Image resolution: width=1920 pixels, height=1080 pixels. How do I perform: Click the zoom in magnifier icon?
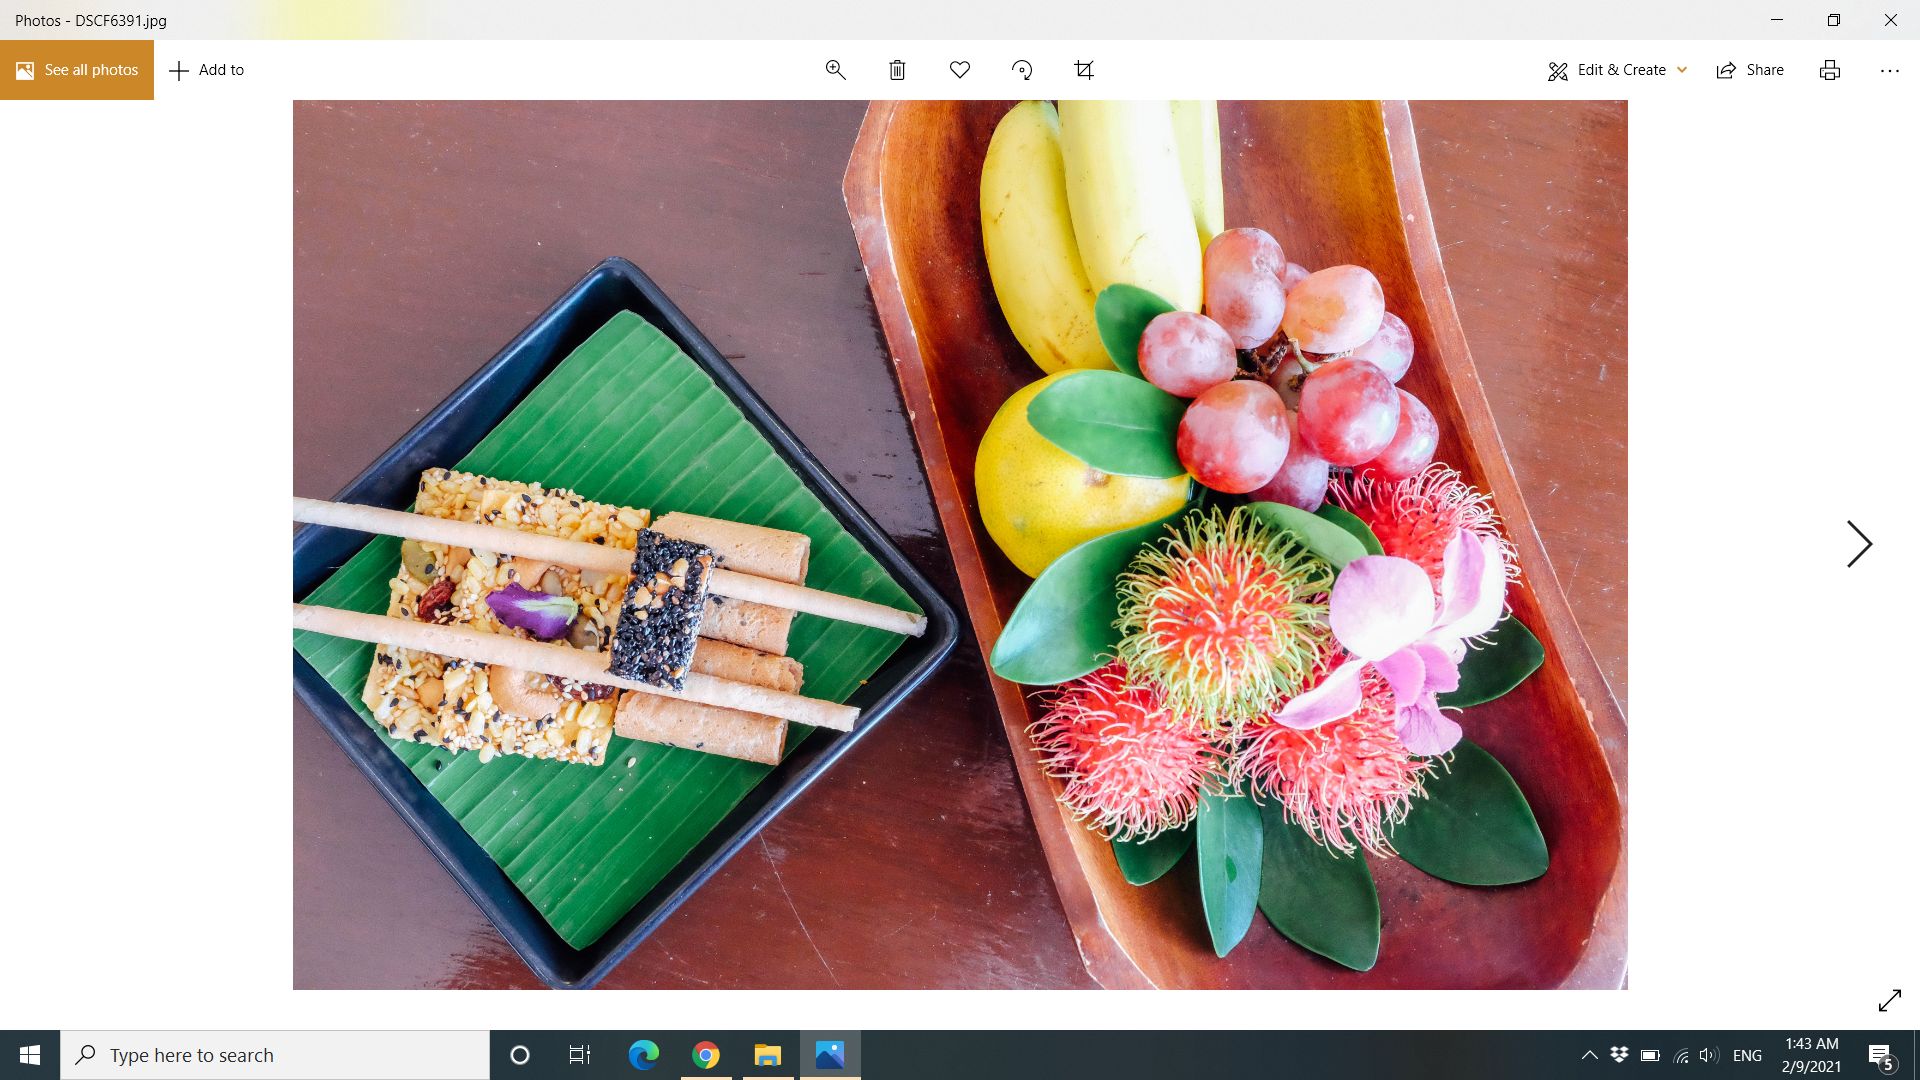coord(835,70)
